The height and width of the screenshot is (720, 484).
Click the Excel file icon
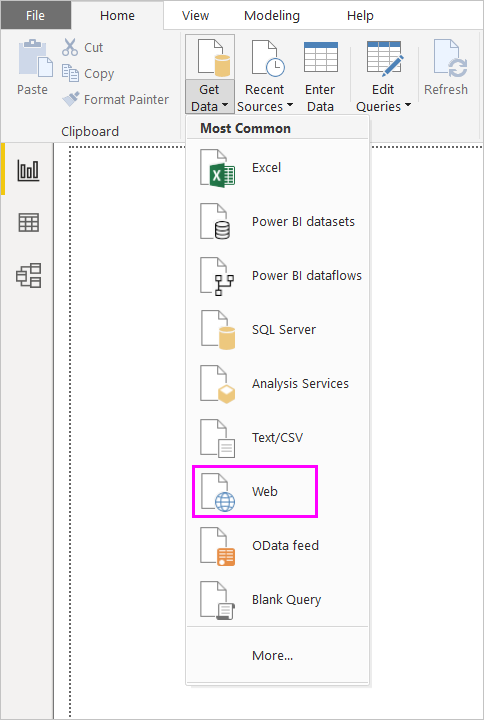click(x=218, y=168)
